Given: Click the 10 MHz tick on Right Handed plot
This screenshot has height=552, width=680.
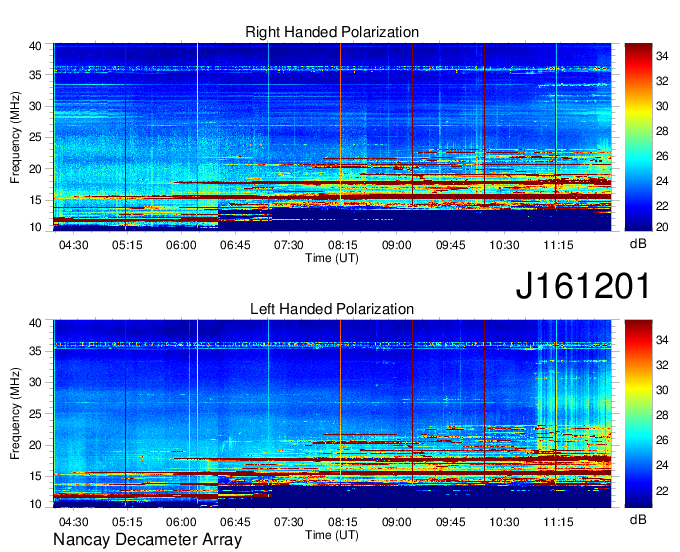Looking at the screenshot, I should [35, 227].
